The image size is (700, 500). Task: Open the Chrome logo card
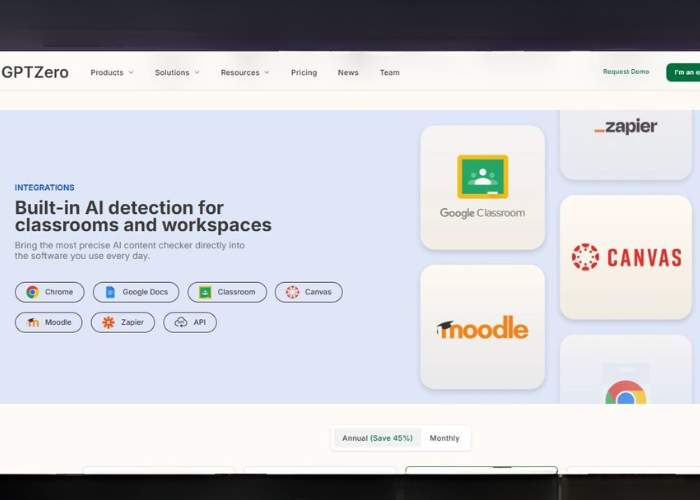point(626,370)
